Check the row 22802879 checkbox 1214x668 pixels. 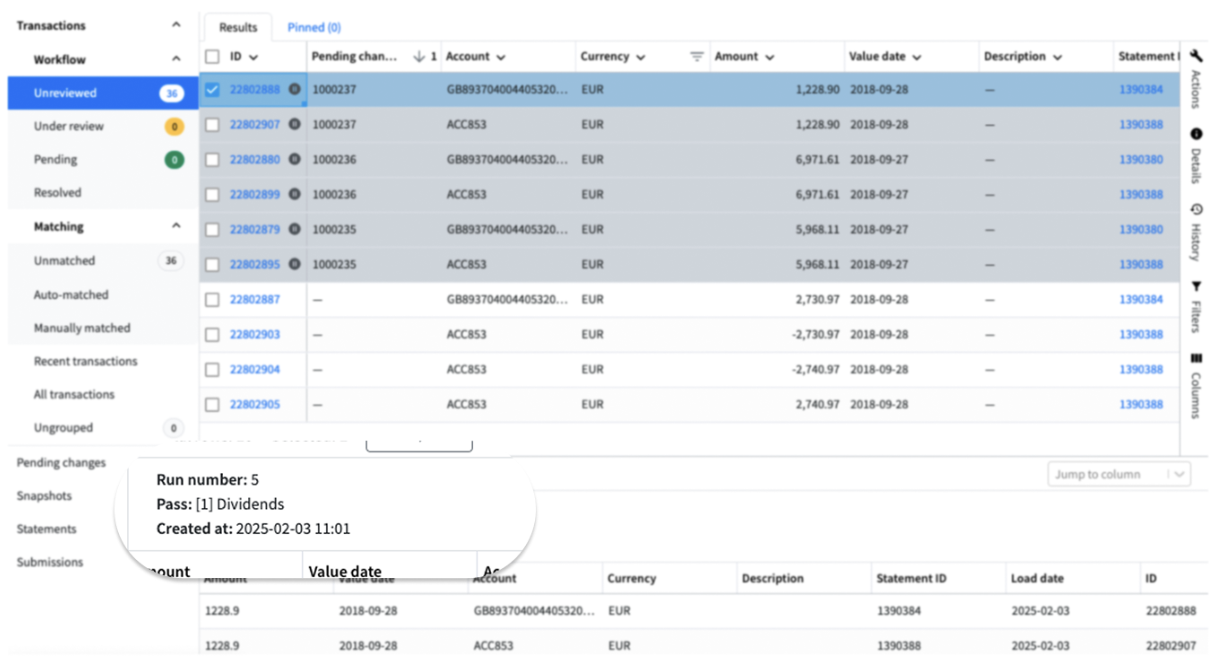(x=212, y=230)
